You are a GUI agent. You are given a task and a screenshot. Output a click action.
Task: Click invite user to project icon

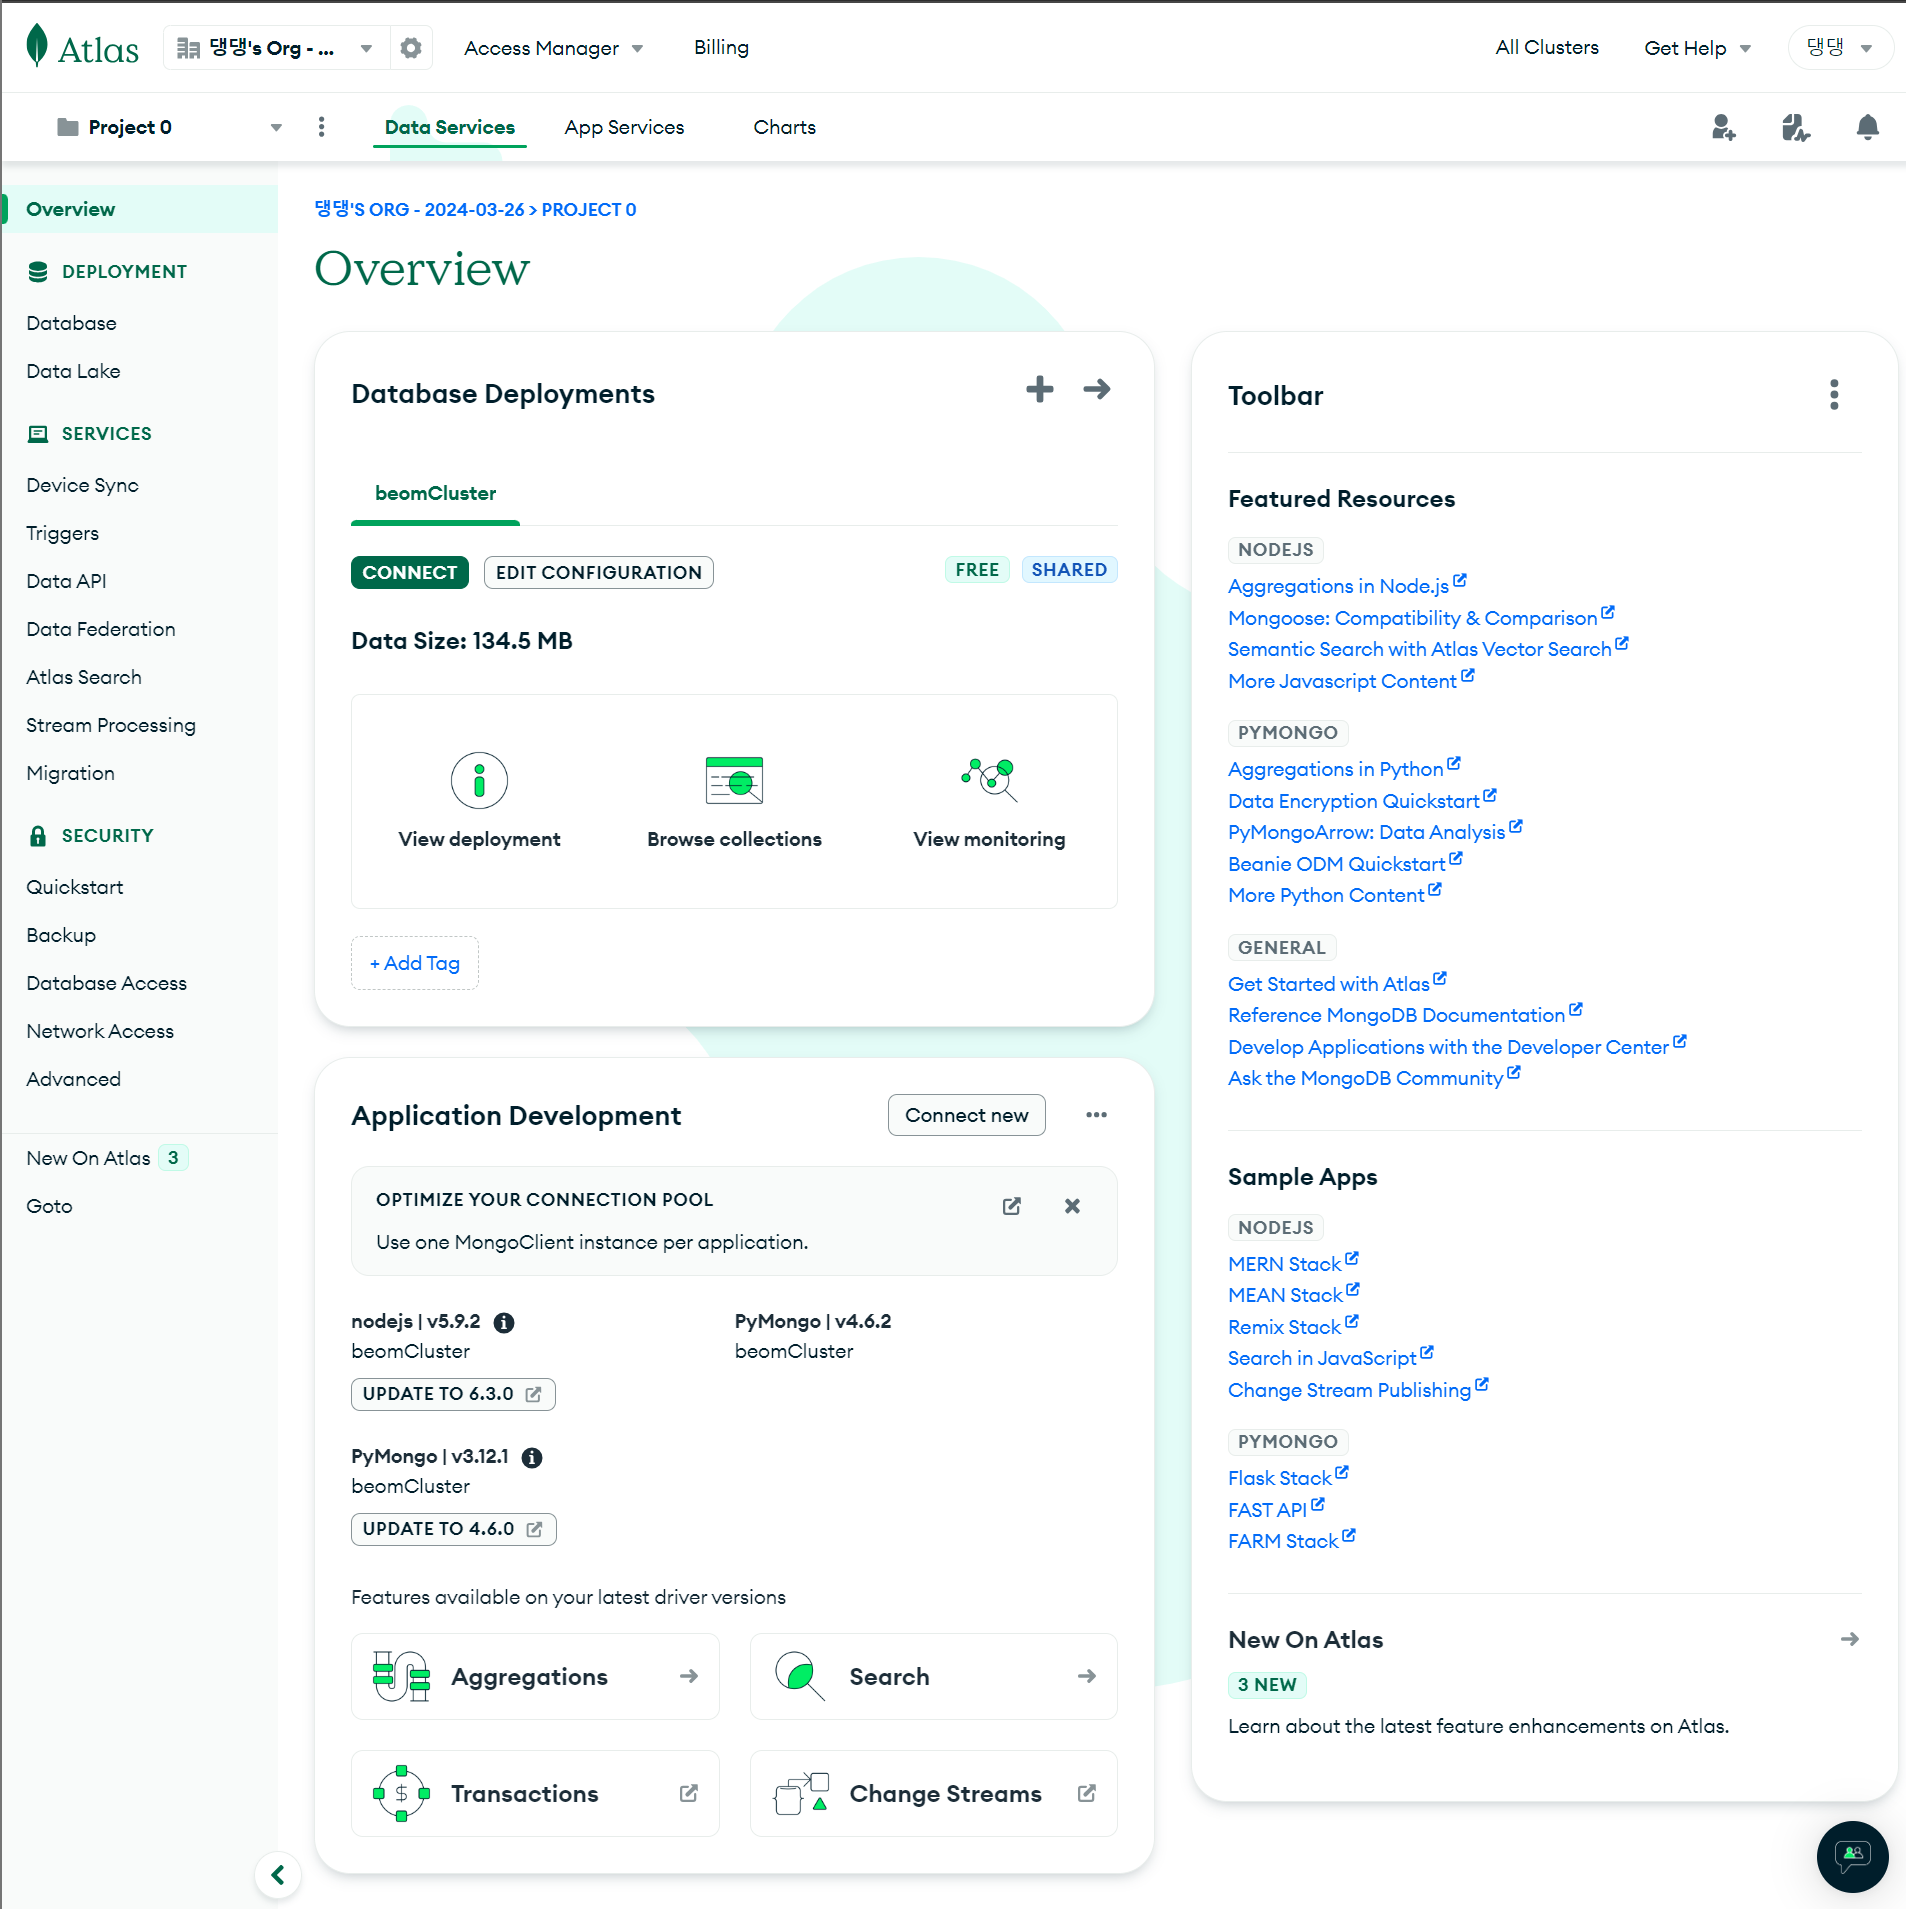click(1723, 127)
